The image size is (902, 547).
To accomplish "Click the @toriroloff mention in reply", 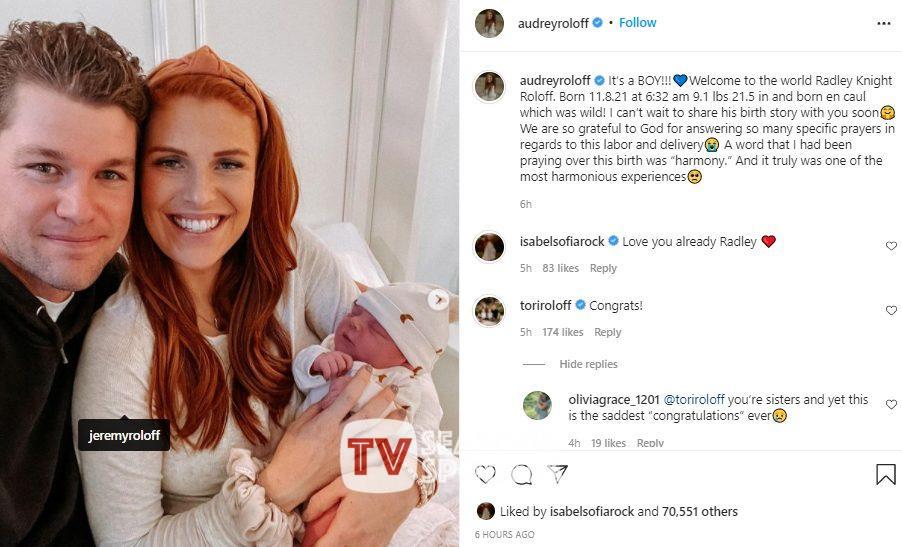I will pos(694,399).
